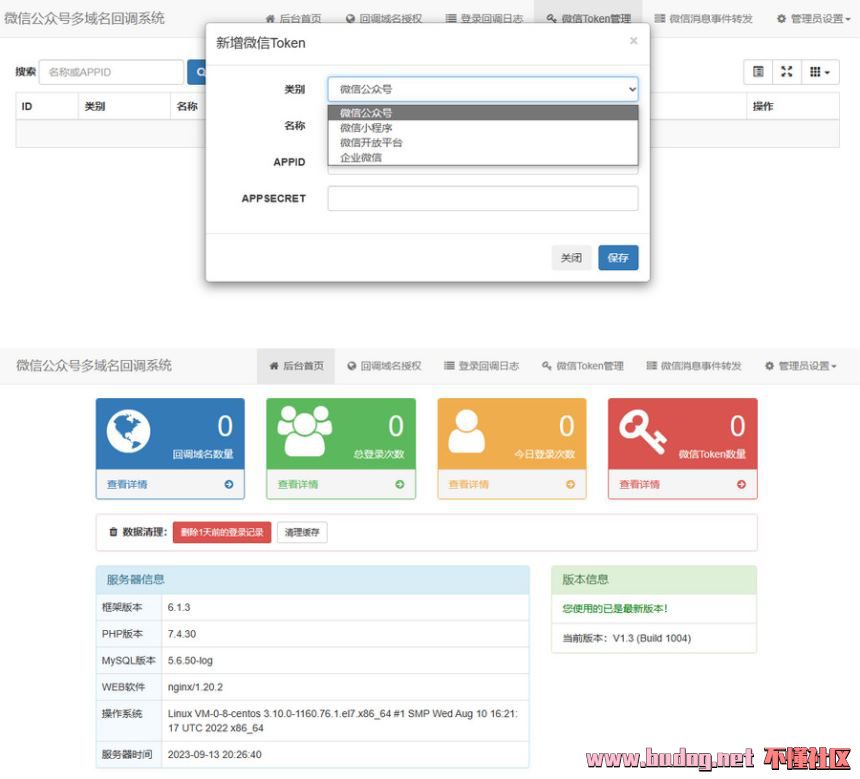This screenshot has width=860, height=779.
Task: Click the red 删除1天前的登录记录 button
Action: [222, 532]
